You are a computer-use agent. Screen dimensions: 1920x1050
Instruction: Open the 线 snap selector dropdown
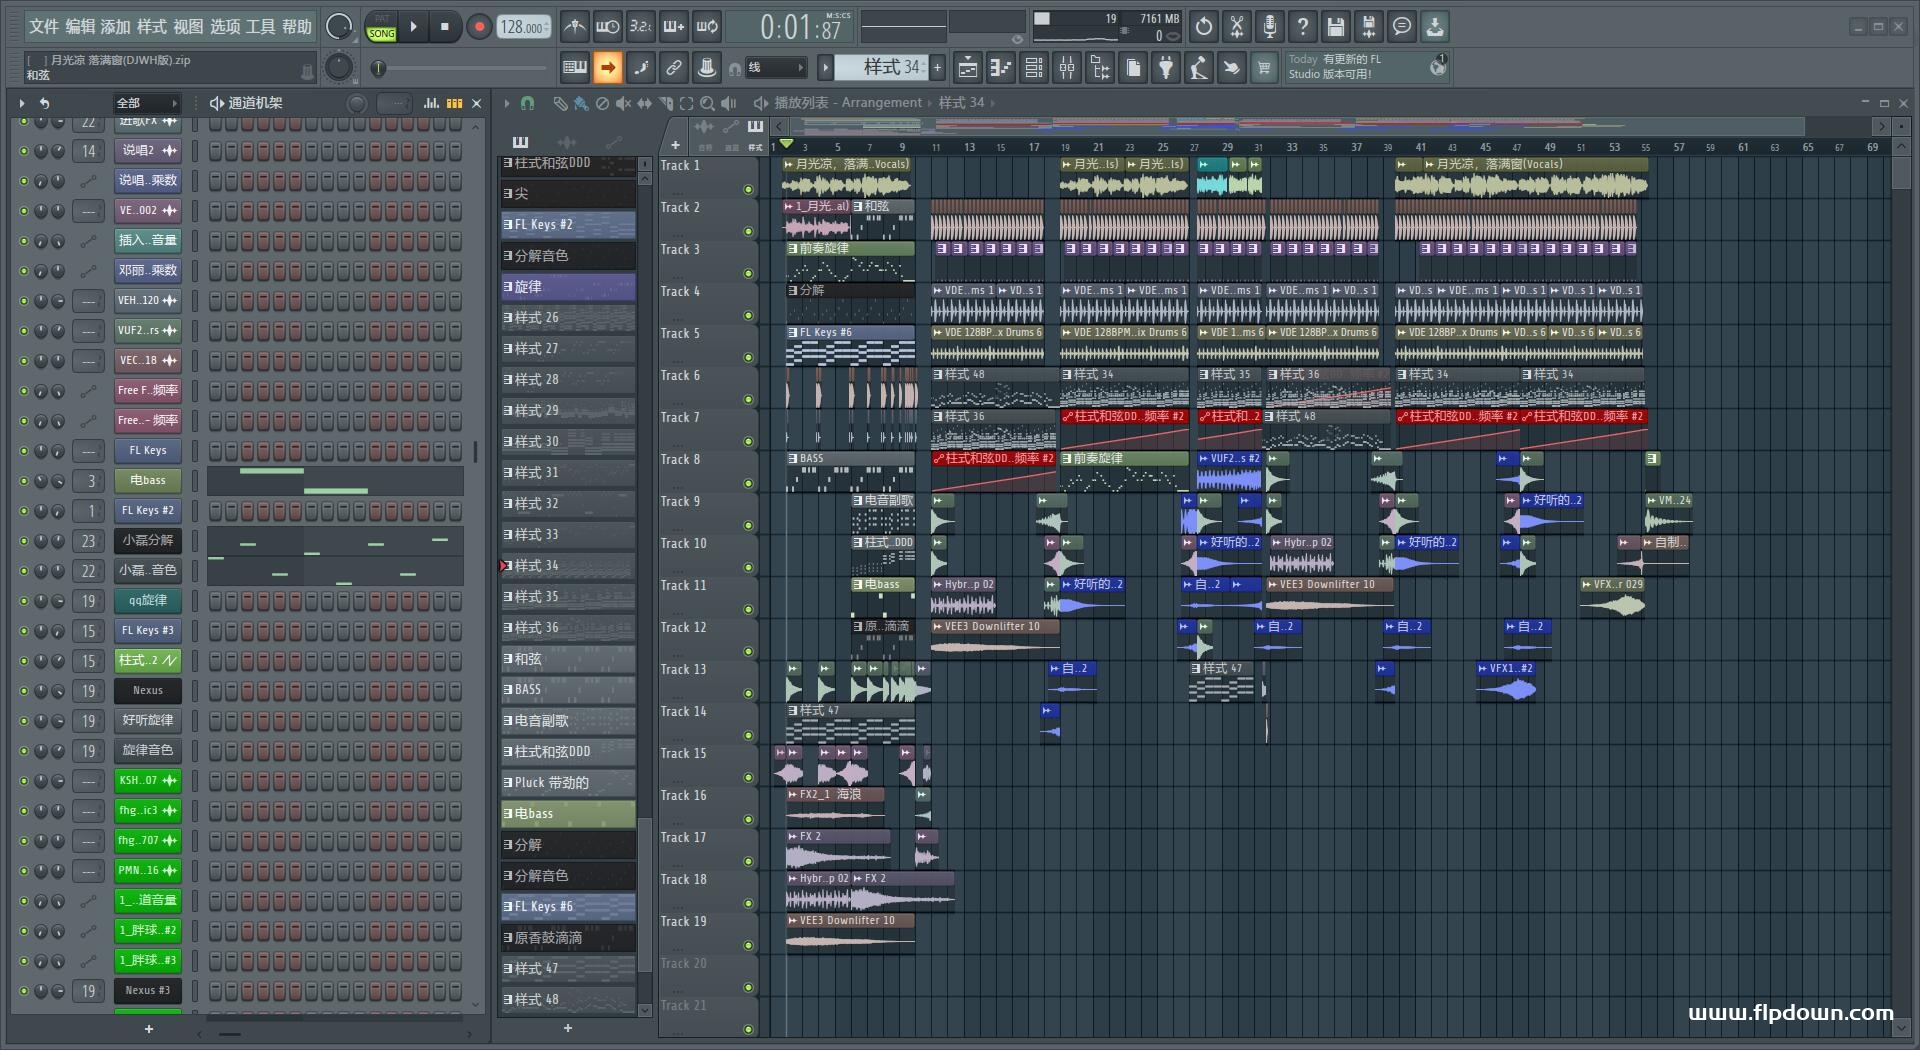776,67
